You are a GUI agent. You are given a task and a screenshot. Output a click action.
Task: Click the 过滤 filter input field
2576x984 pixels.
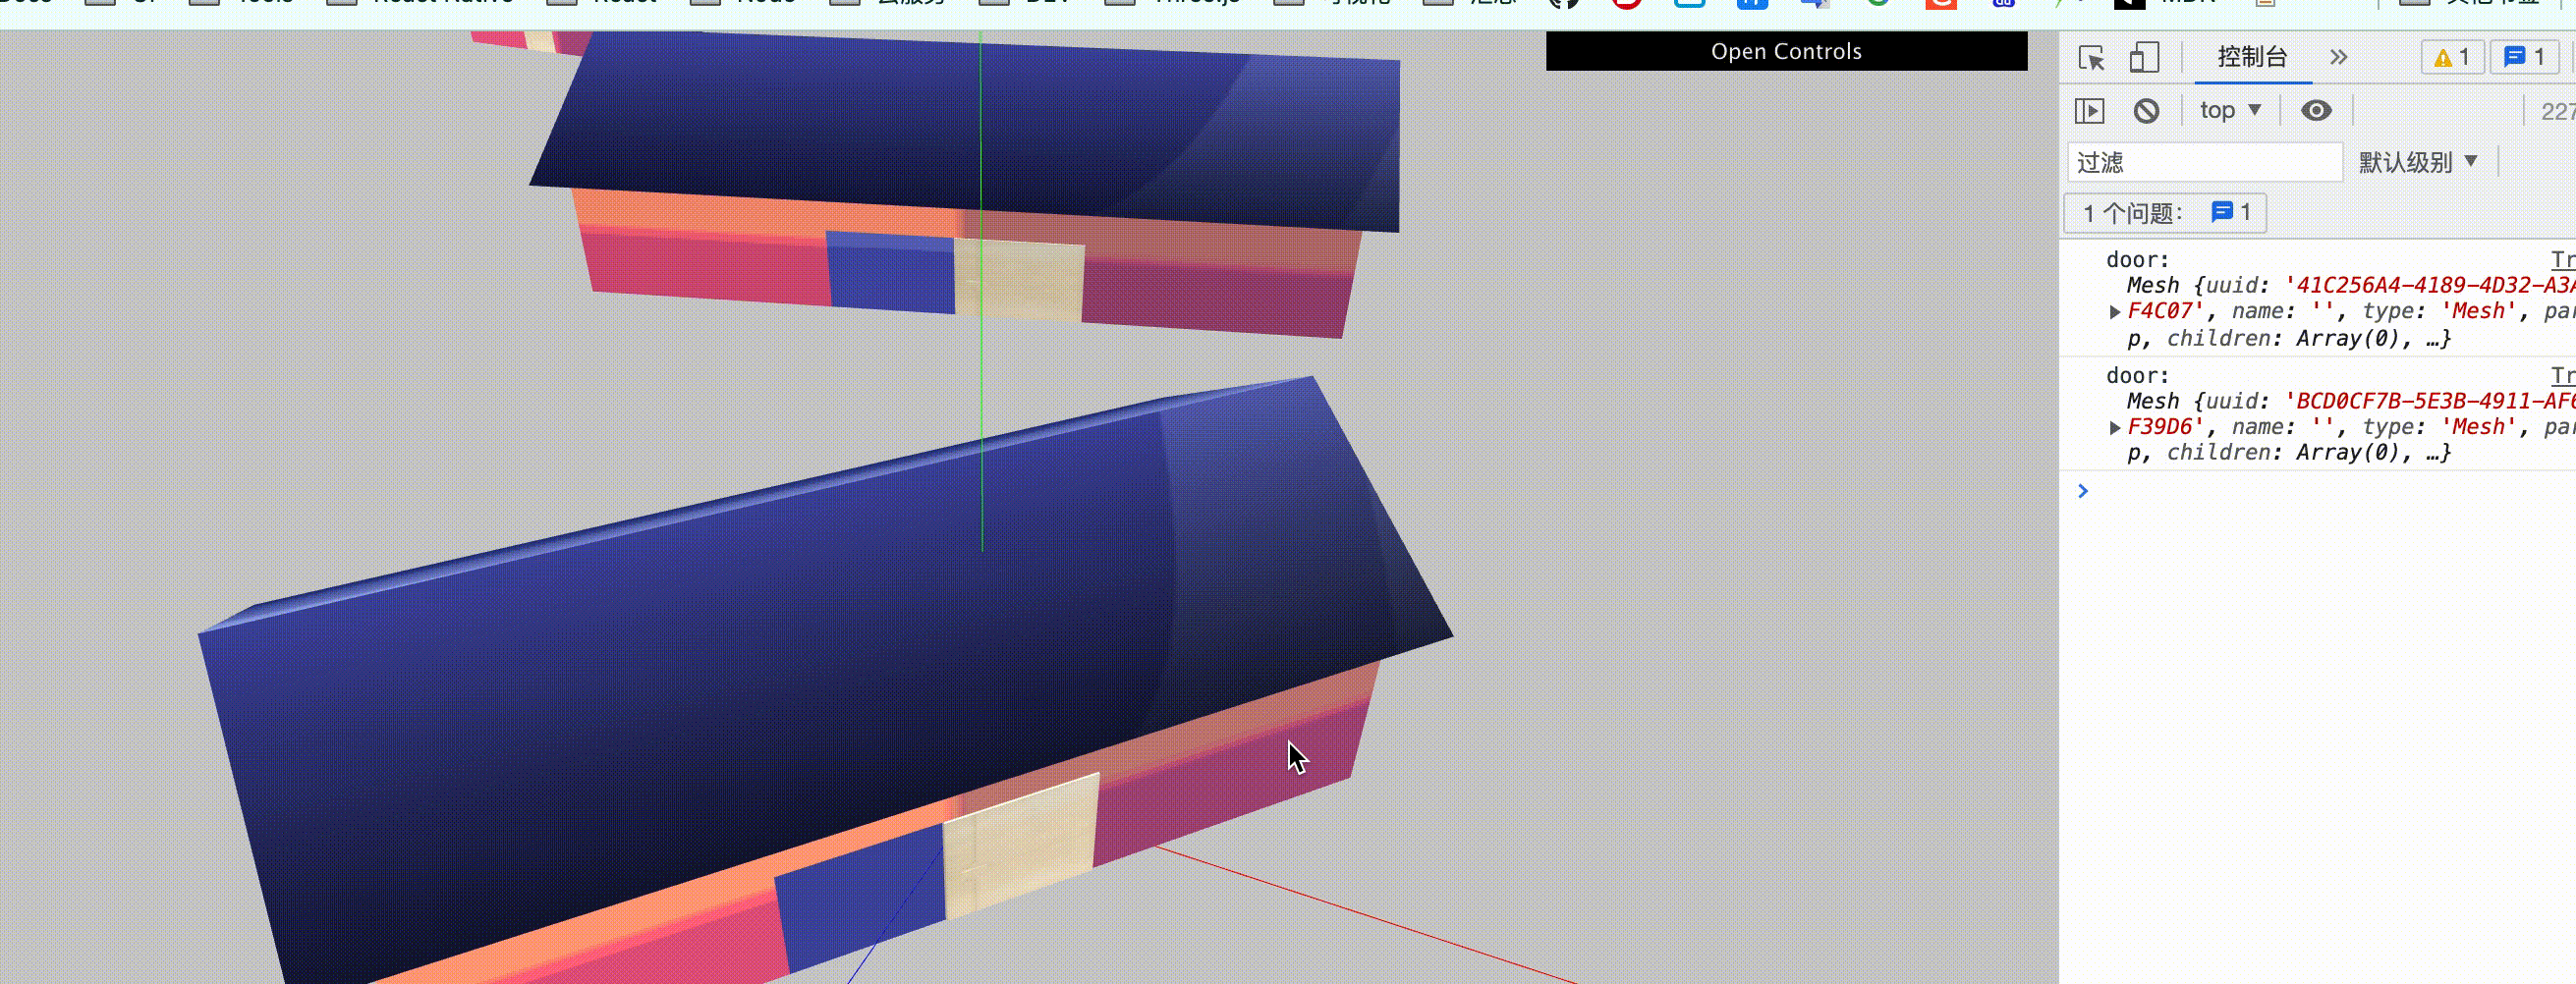coord(2204,162)
